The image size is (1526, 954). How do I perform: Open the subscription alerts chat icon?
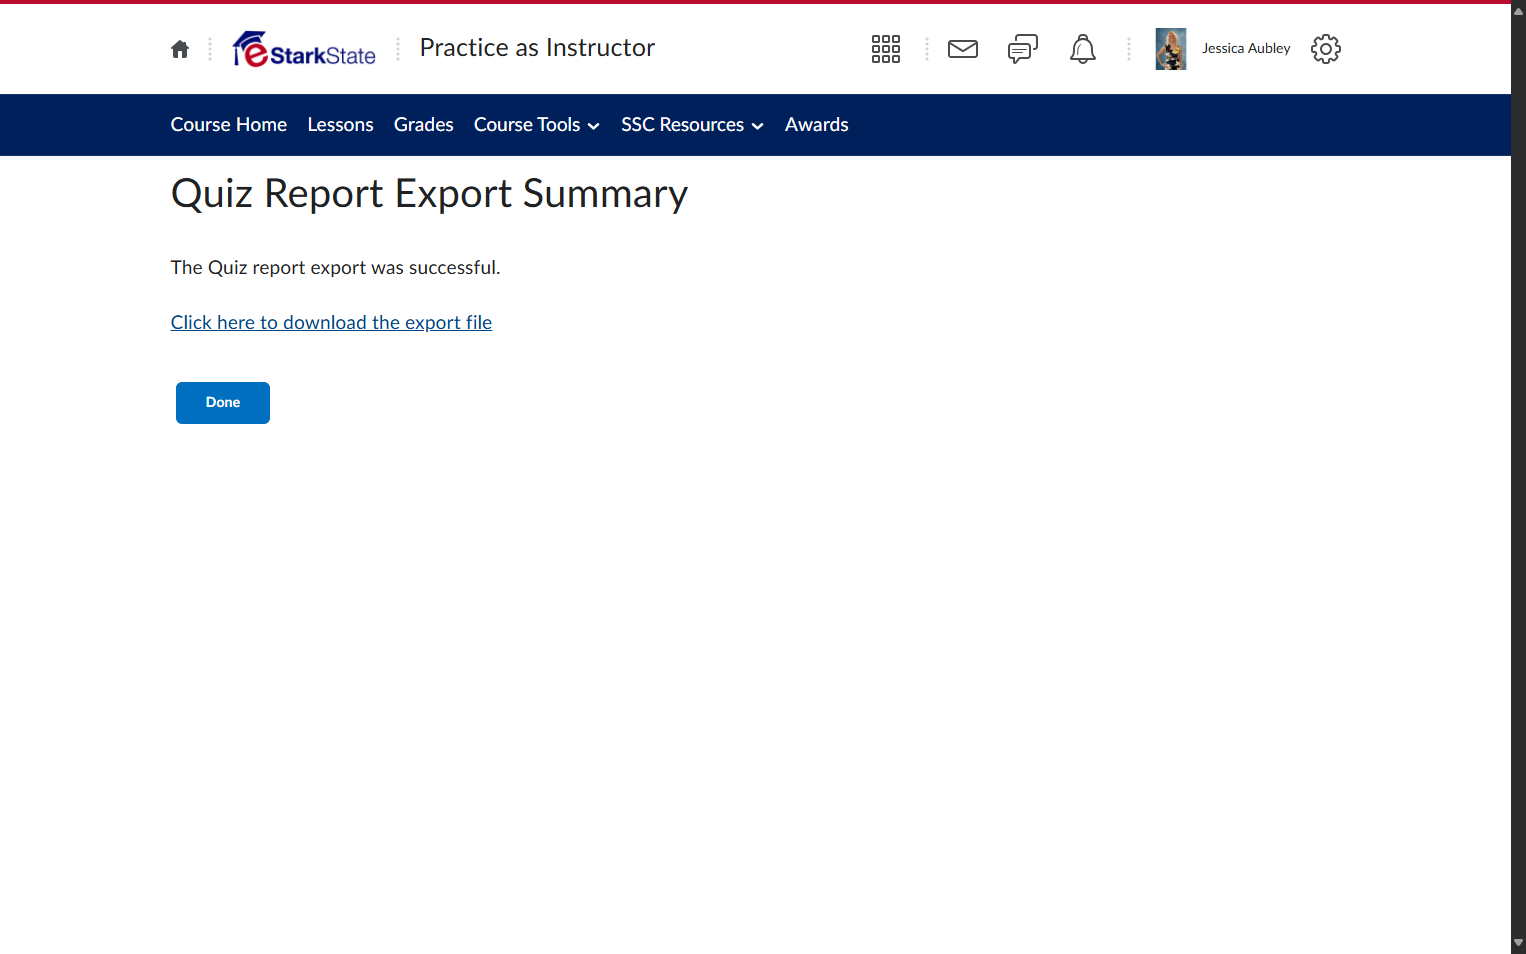pyautogui.click(x=1023, y=49)
